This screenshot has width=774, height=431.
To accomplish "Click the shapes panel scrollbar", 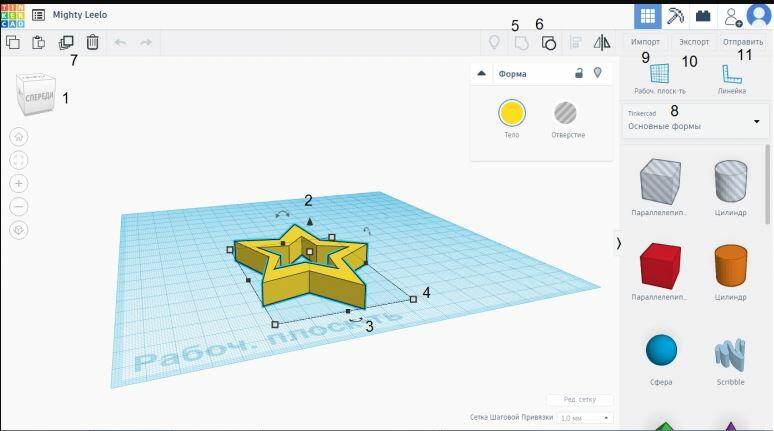I will (x=767, y=184).
